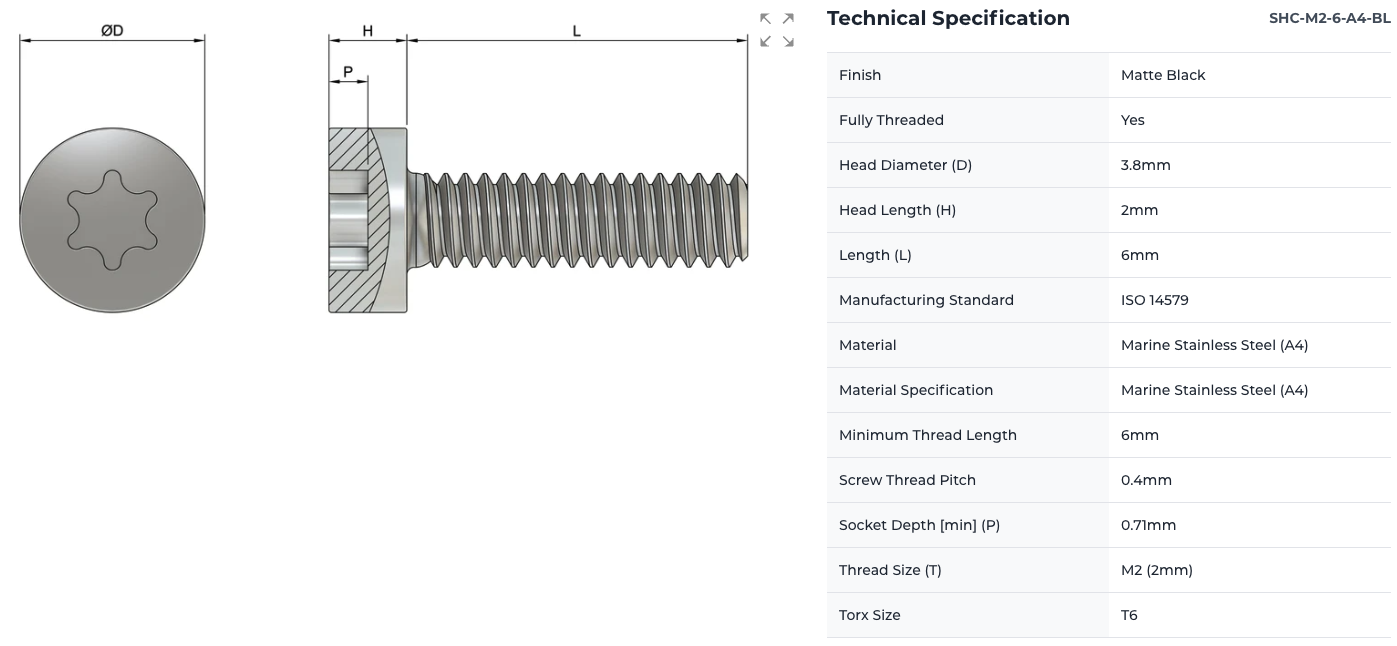
Task: Click the 0.4mm thread pitch value
Action: 1146,480
